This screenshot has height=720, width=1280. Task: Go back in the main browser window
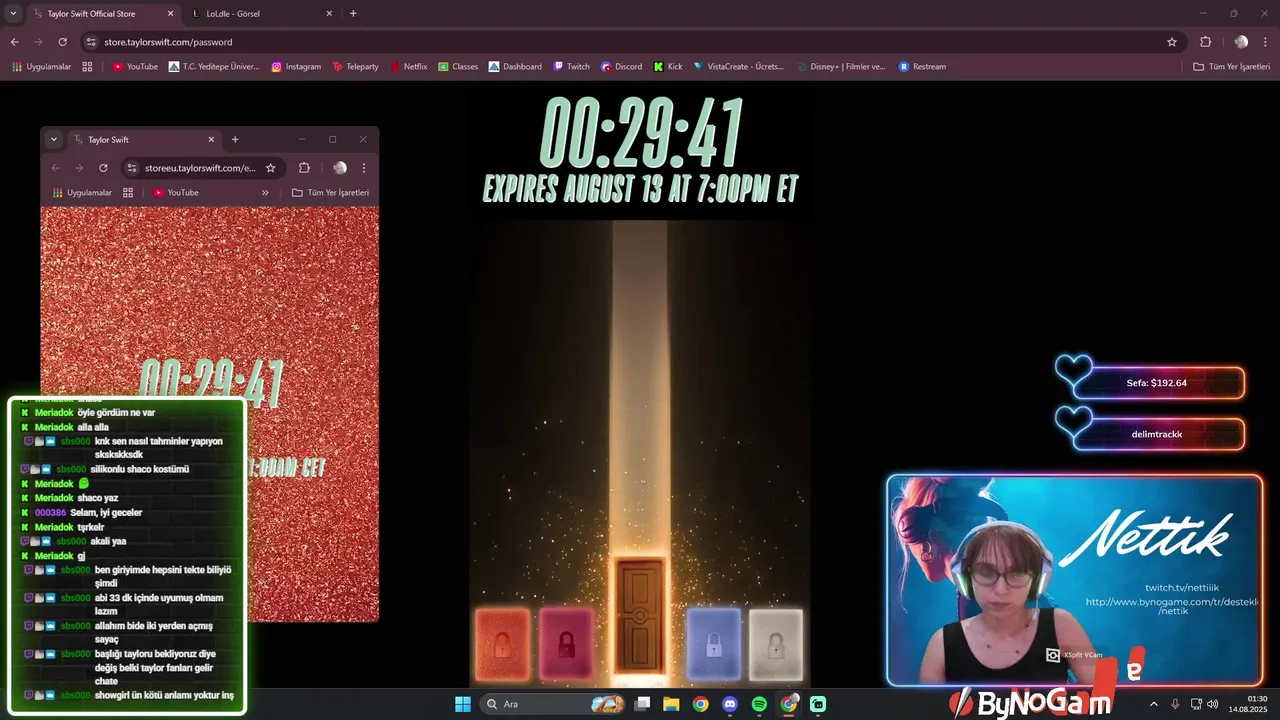coord(14,42)
